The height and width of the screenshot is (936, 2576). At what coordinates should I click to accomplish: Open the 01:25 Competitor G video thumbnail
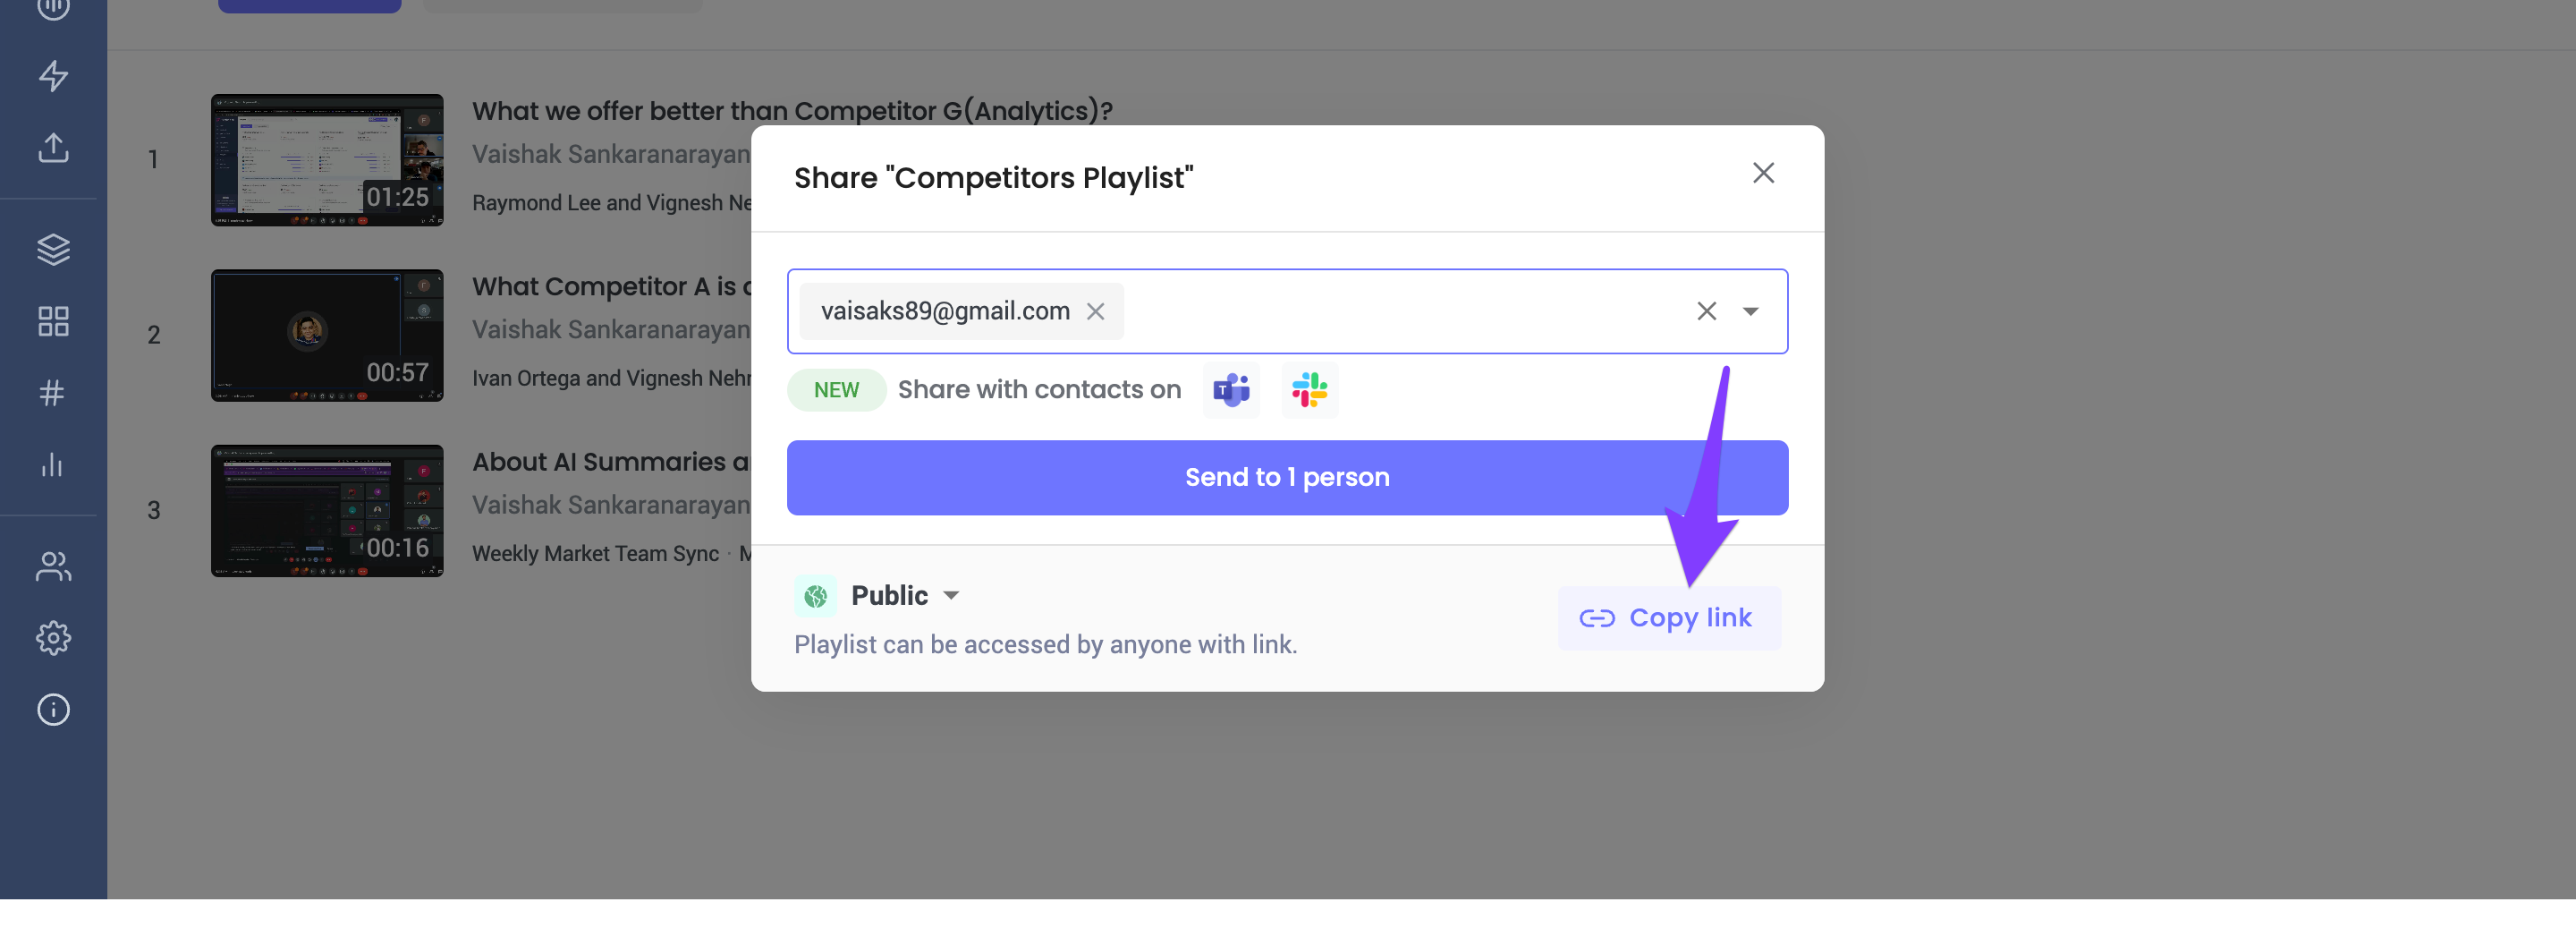point(327,160)
